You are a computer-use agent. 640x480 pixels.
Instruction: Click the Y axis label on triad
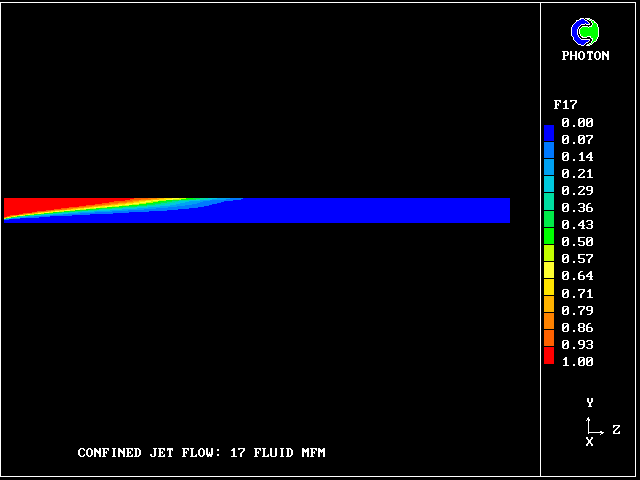[x=590, y=403]
